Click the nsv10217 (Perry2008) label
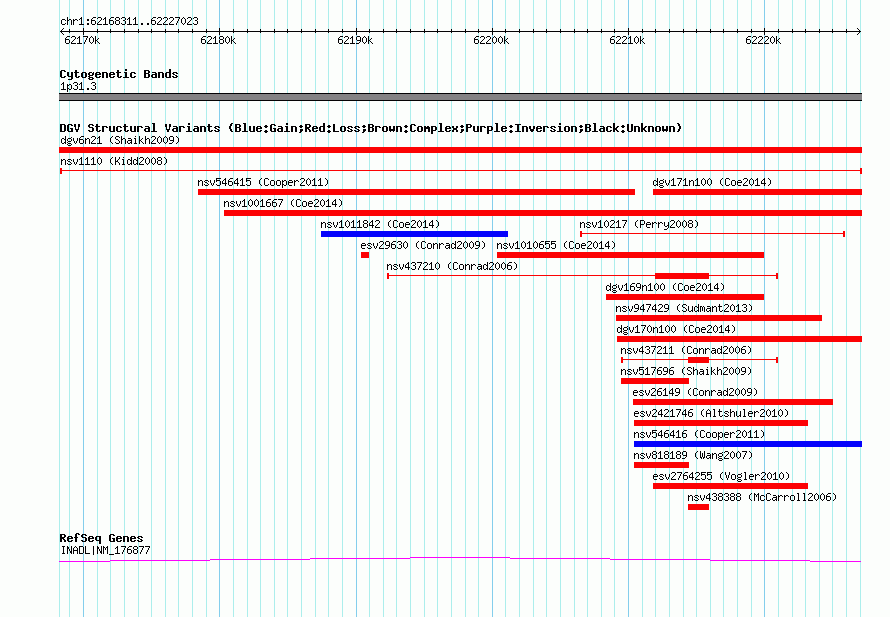The image size is (890, 617). [x=639, y=224]
